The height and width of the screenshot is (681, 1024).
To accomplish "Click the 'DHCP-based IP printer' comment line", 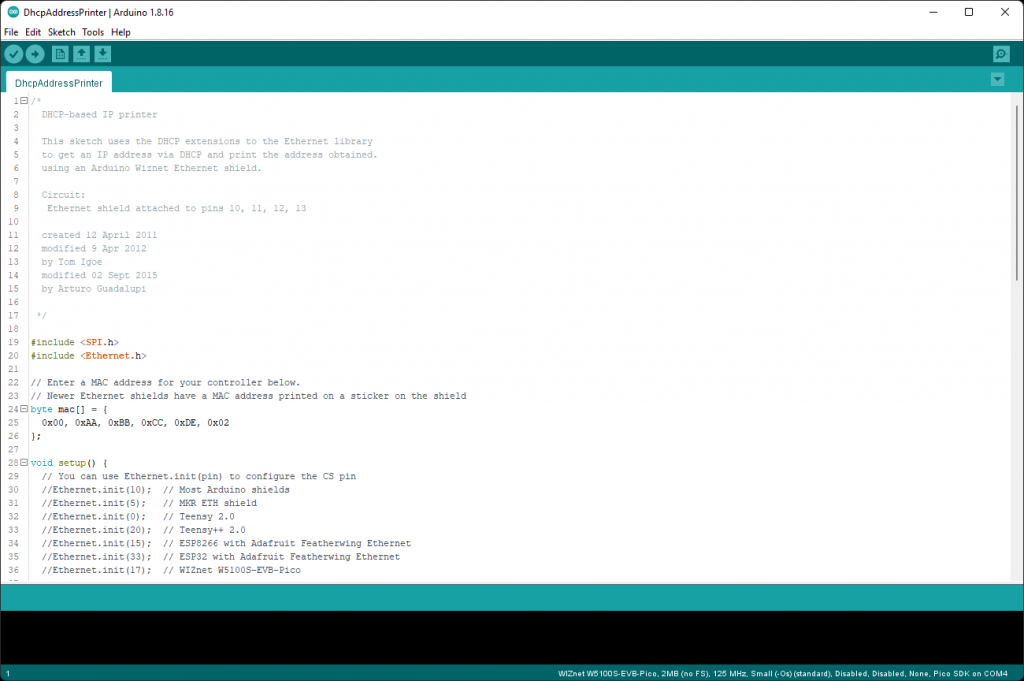I will [99, 114].
